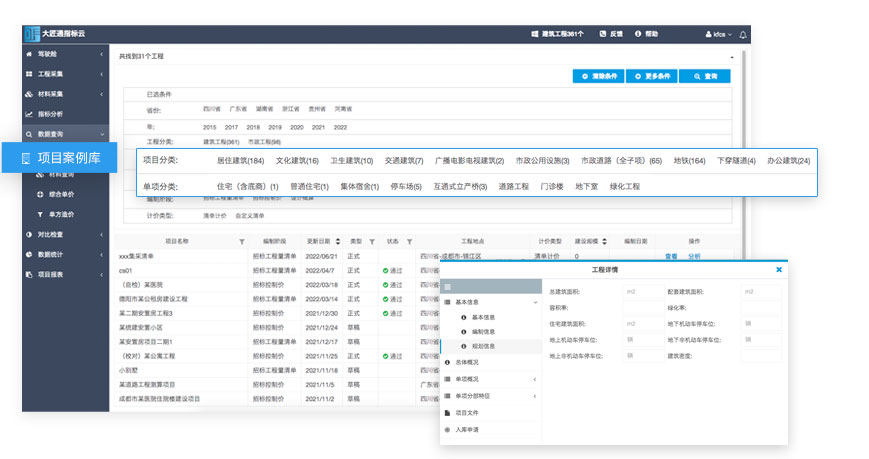Click the 总建筑面积 input field
The height and width of the screenshot is (459, 869).
click(x=643, y=292)
